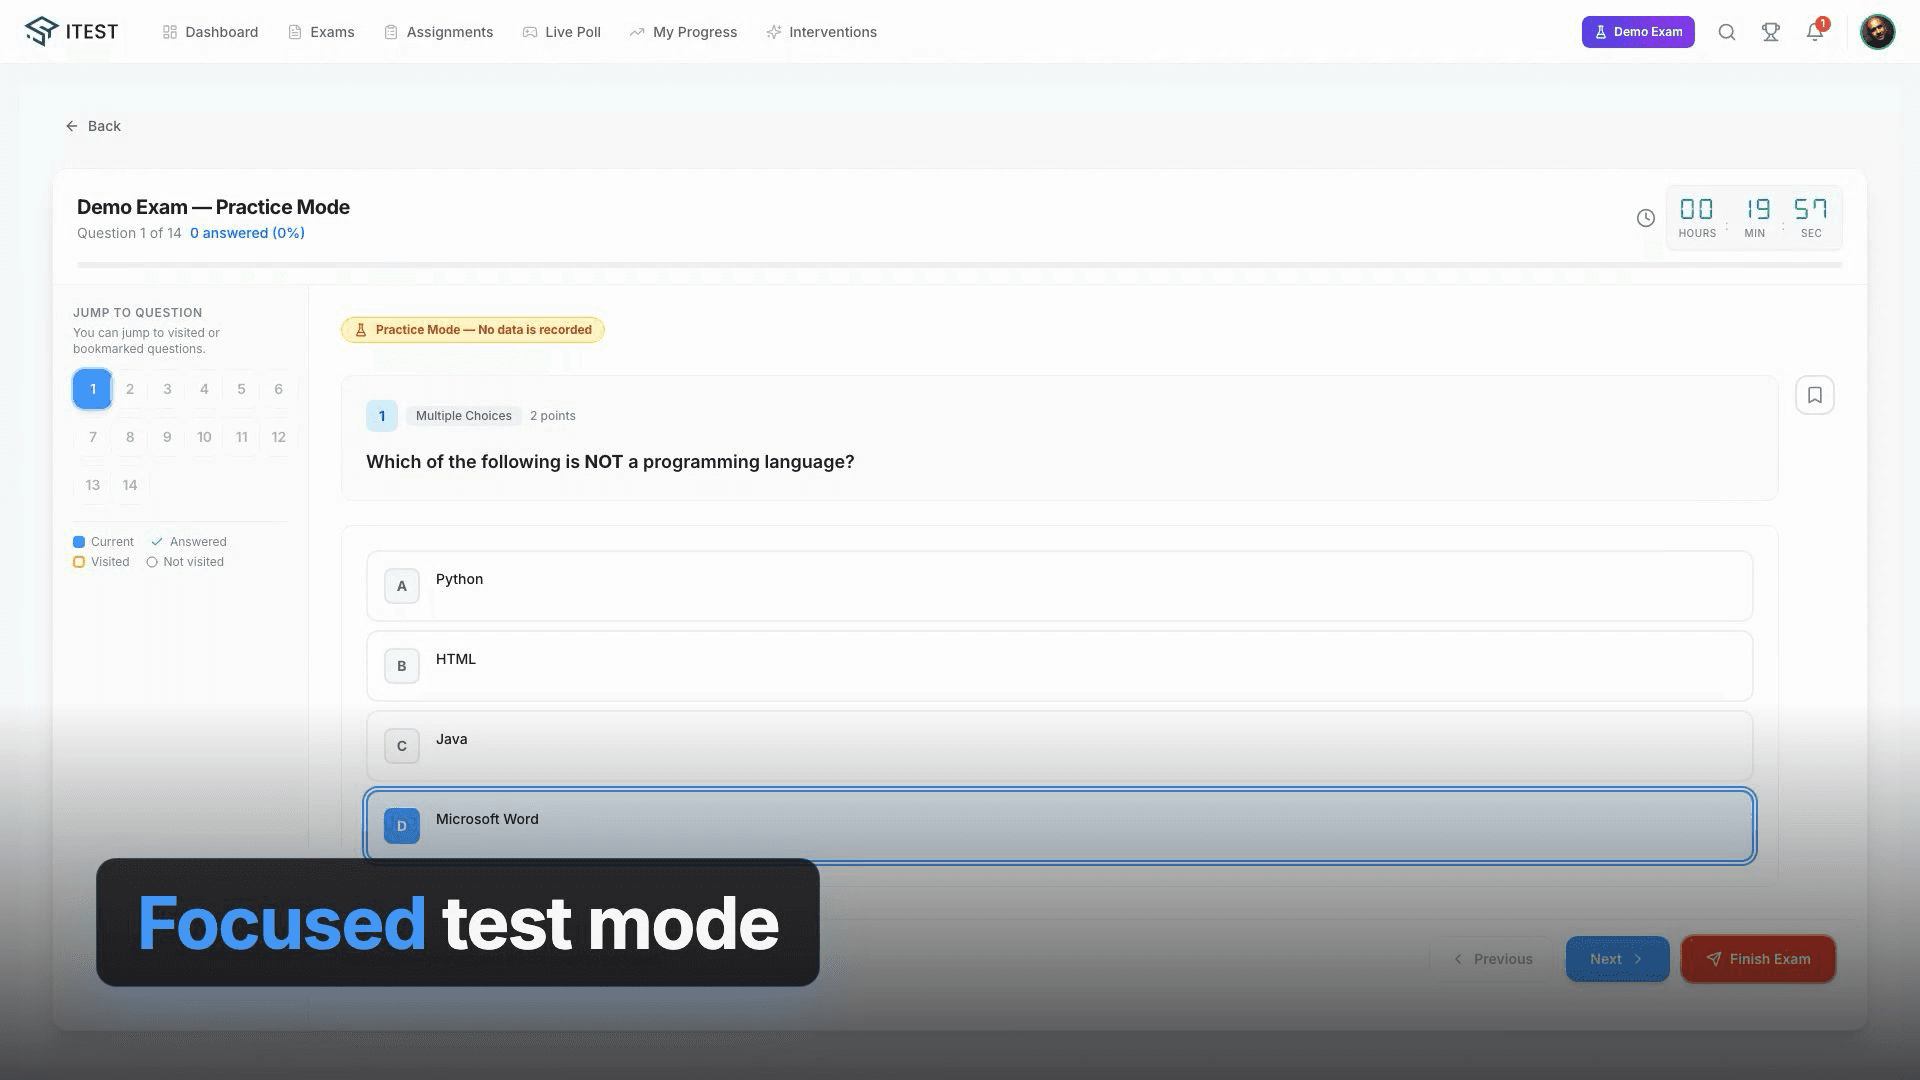1920x1080 pixels.
Task: Click the Next button
Action: tap(1617, 959)
